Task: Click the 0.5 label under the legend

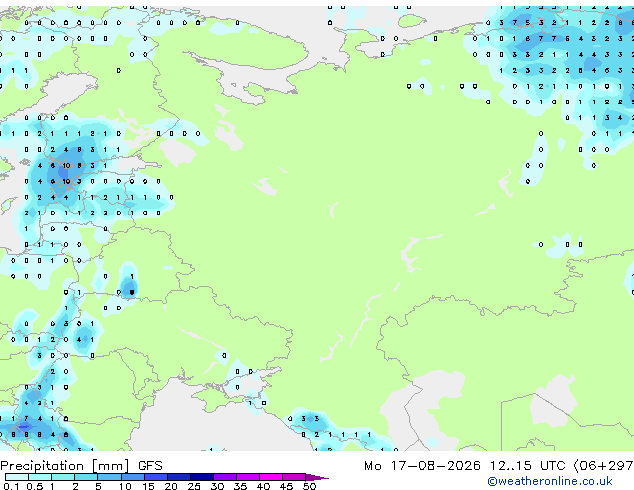Action: (35, 486)
